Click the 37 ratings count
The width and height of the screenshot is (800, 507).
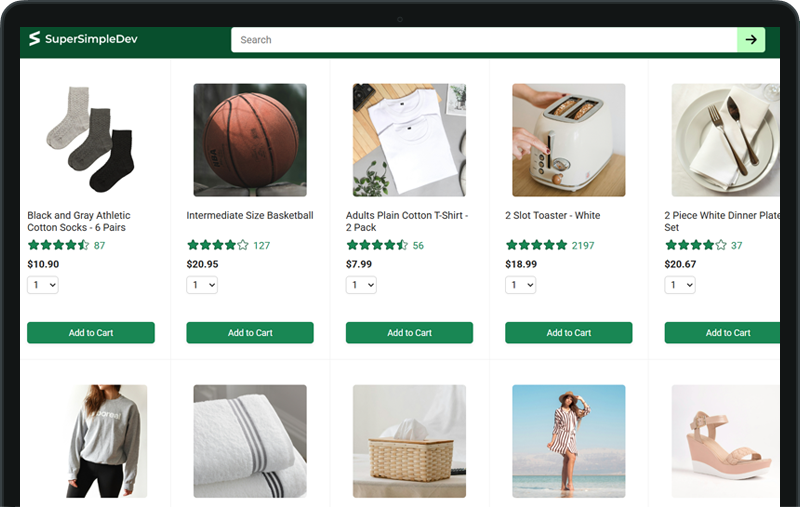point(737,246)
